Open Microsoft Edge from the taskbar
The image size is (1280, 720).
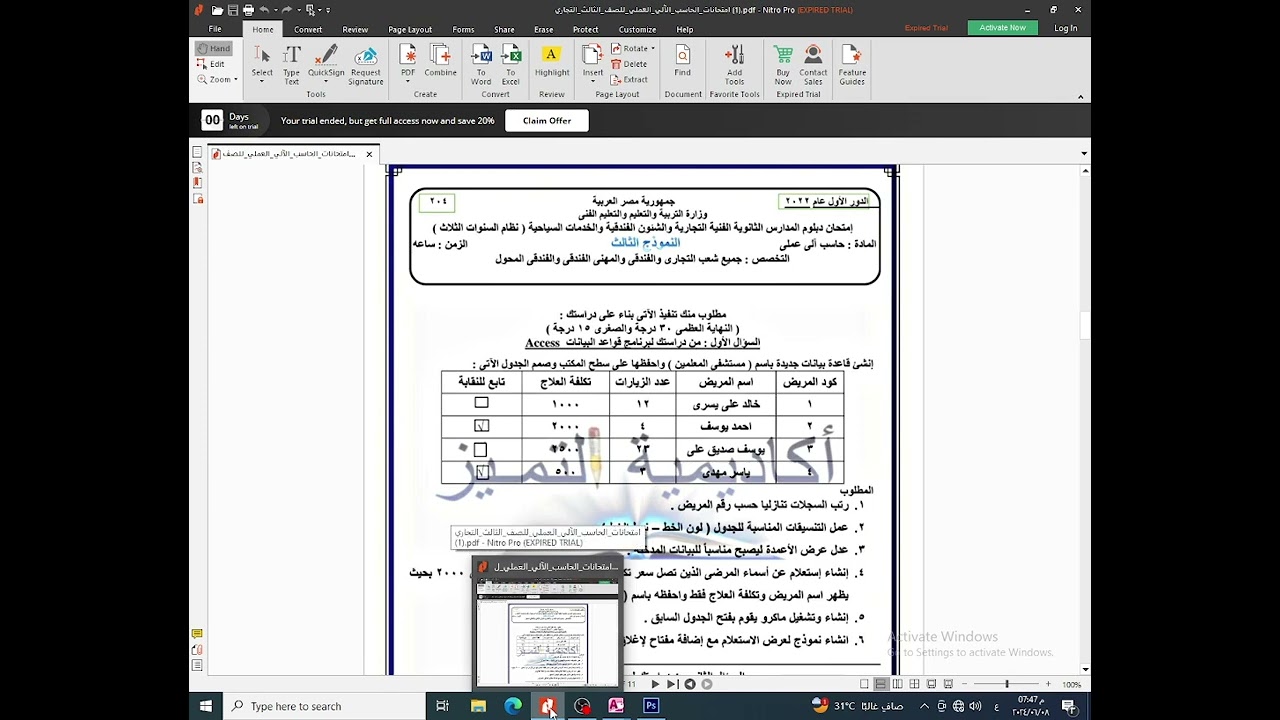(x=513, y=706)
